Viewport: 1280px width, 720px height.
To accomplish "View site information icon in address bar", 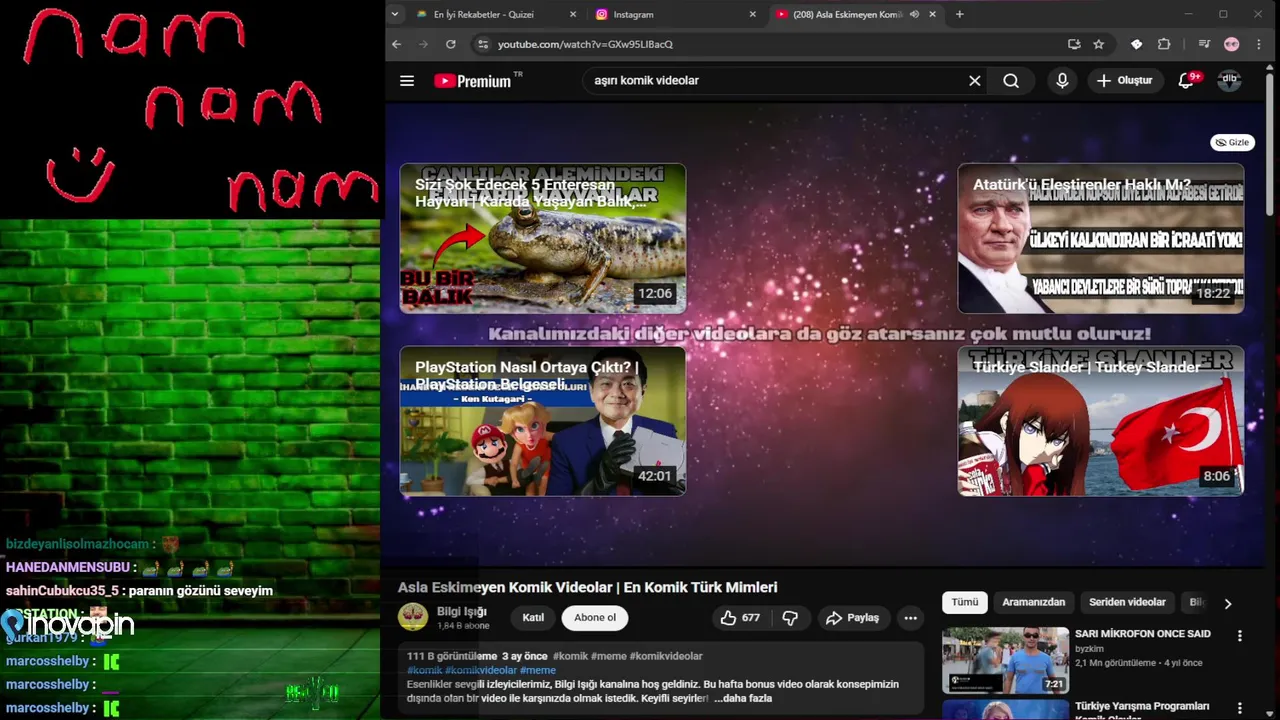I will click(483, 44).
